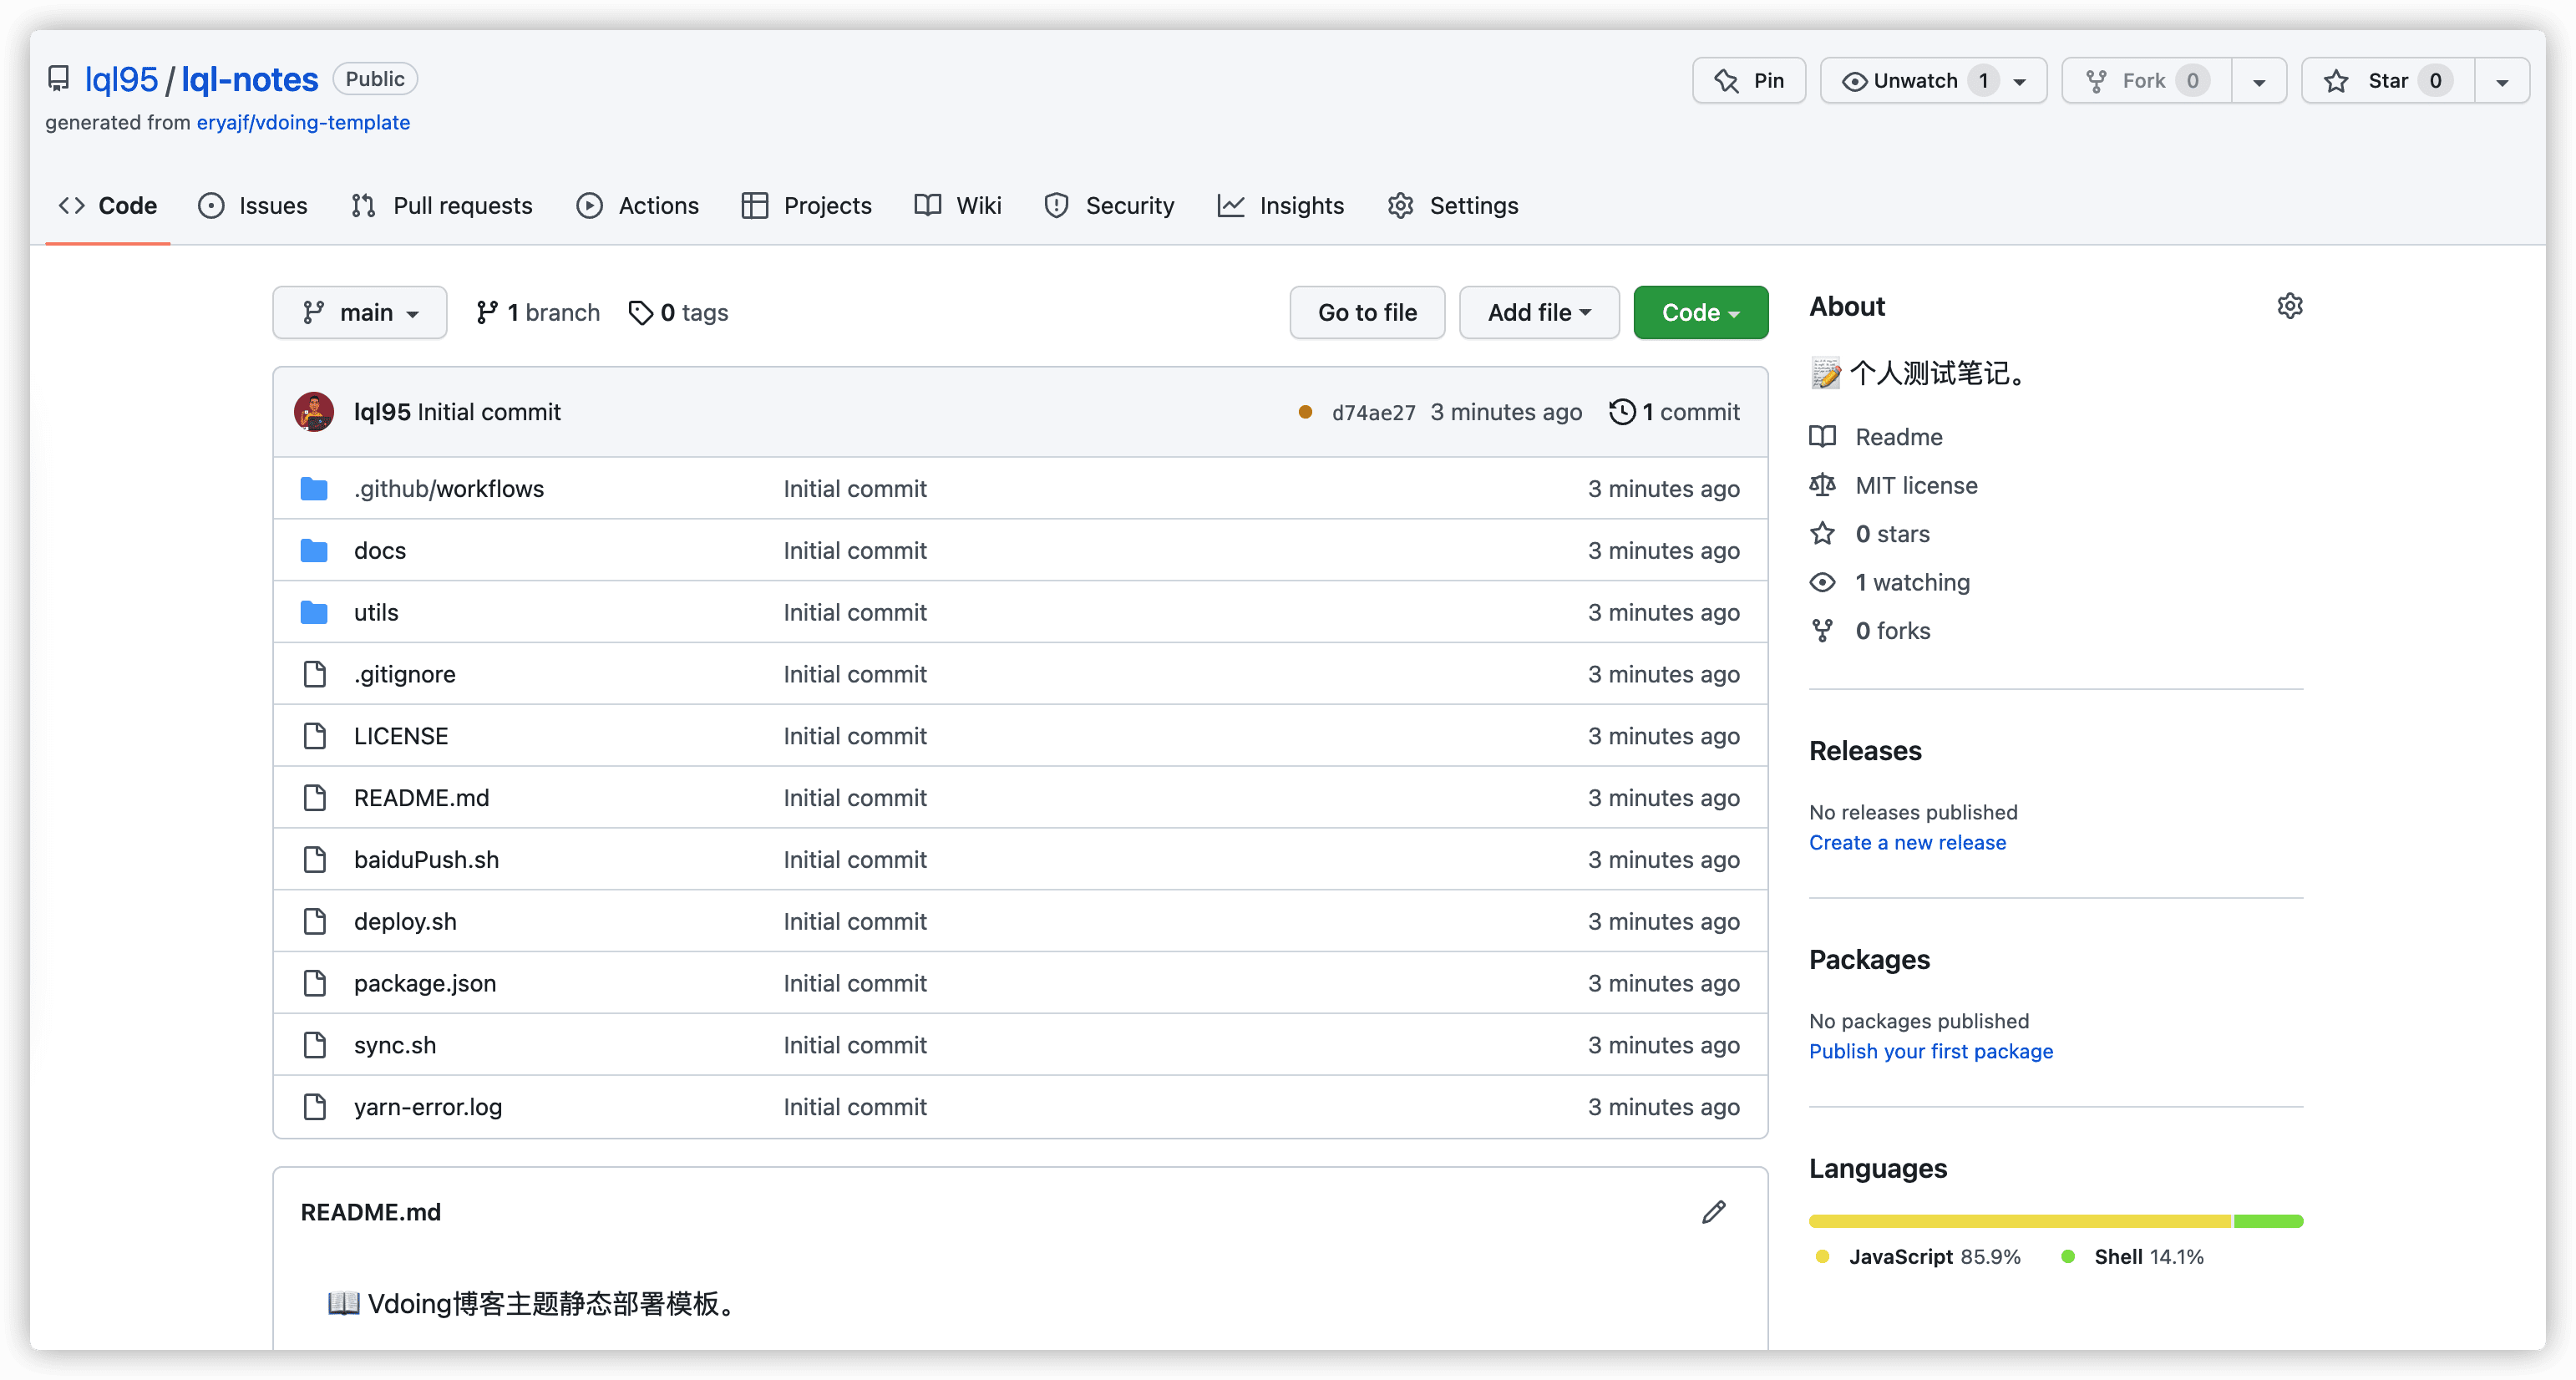Click Create a new release link
The width and height of the screenshot is (2576, 1380).
1907,842
